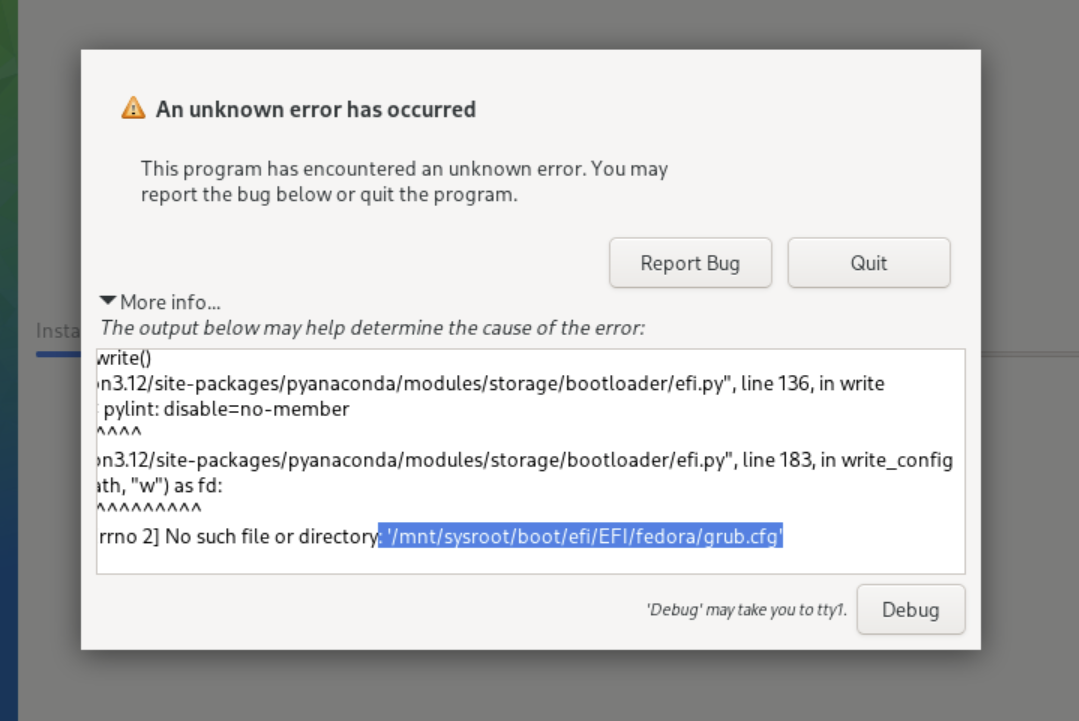Viewport: 1079px width, 721px height.
Task: Click the 'write()' line in traceback
Action: [x=124, y=357]
